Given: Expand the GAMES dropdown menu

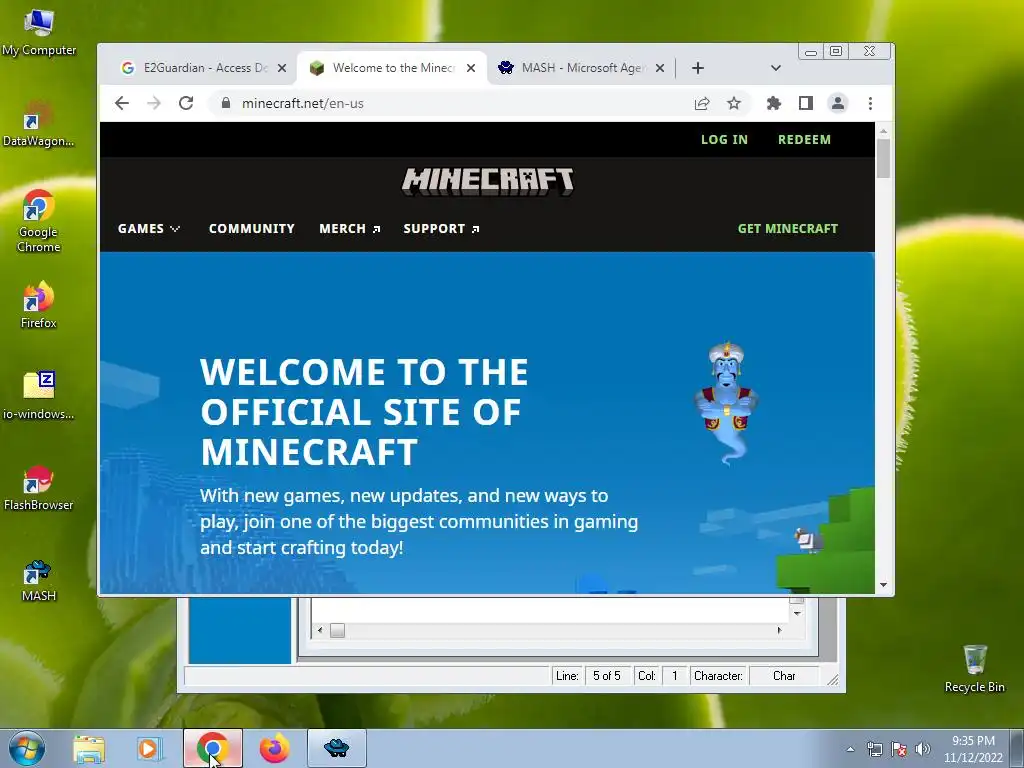Looking at the screenshot, I should pos(149,229).
